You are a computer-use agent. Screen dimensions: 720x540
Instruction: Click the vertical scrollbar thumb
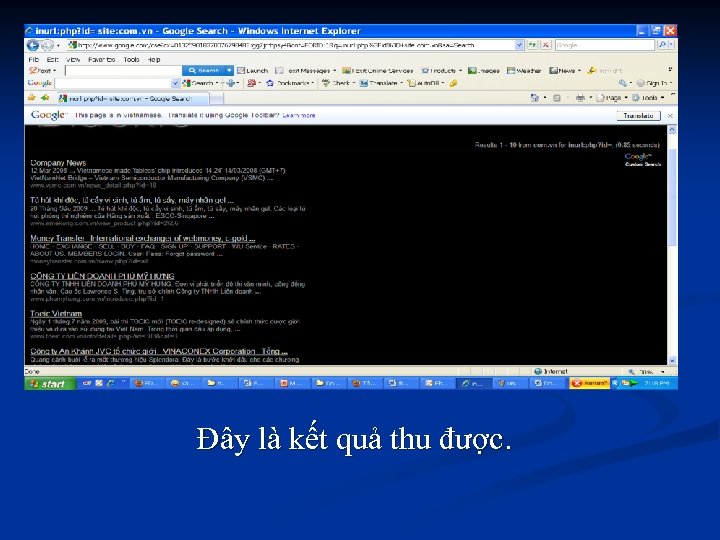(x=672, y=197)
